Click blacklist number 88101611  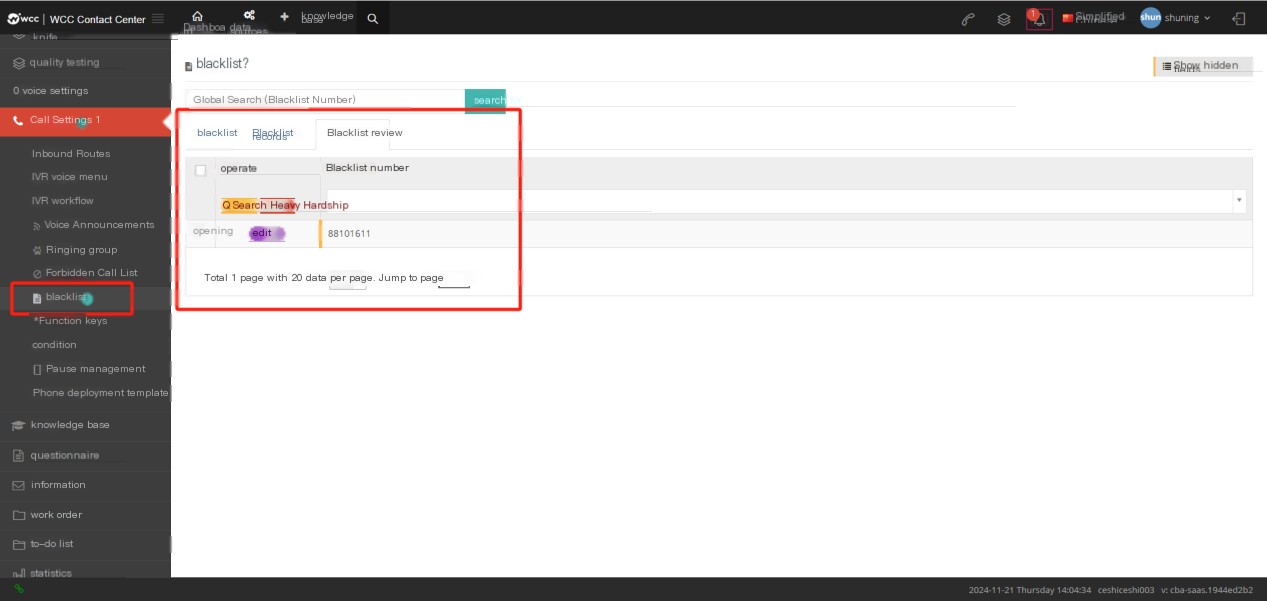click(x=349, y=234)
